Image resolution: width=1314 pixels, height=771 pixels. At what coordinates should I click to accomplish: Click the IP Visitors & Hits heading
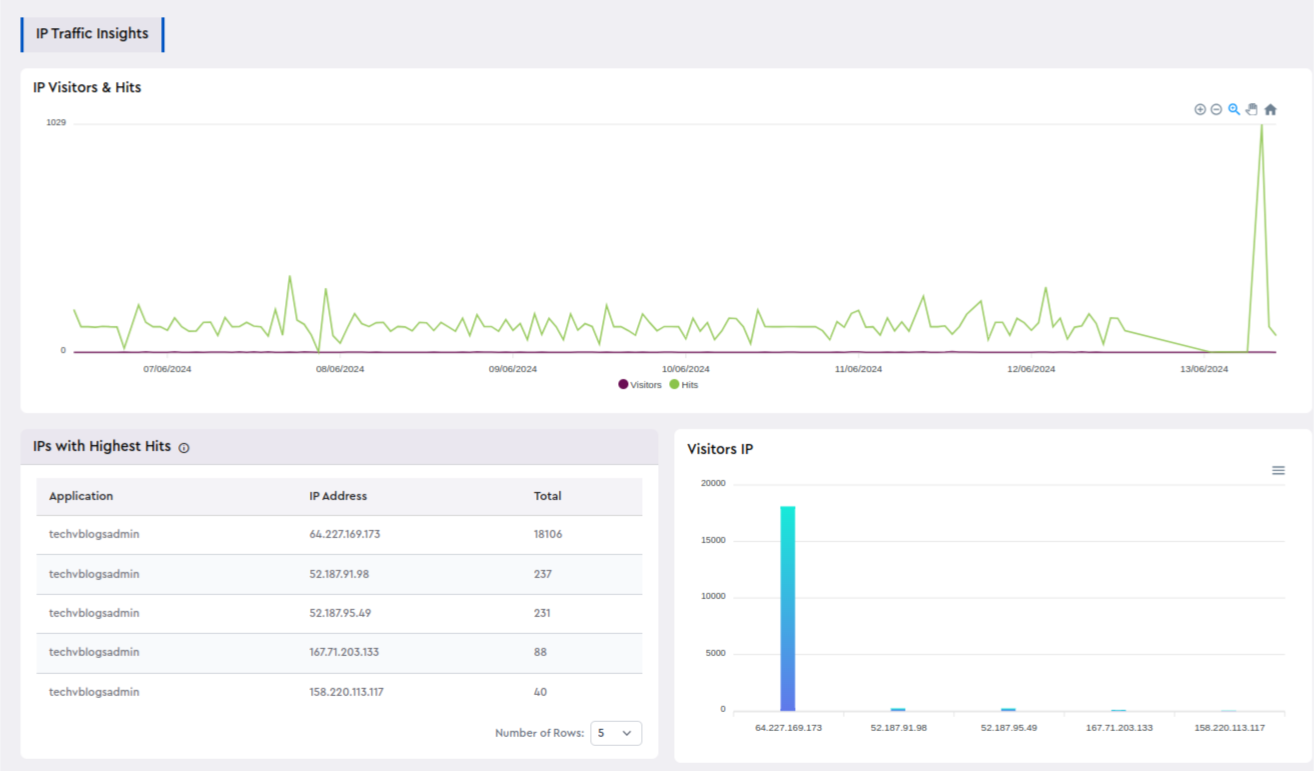(87, 87)
